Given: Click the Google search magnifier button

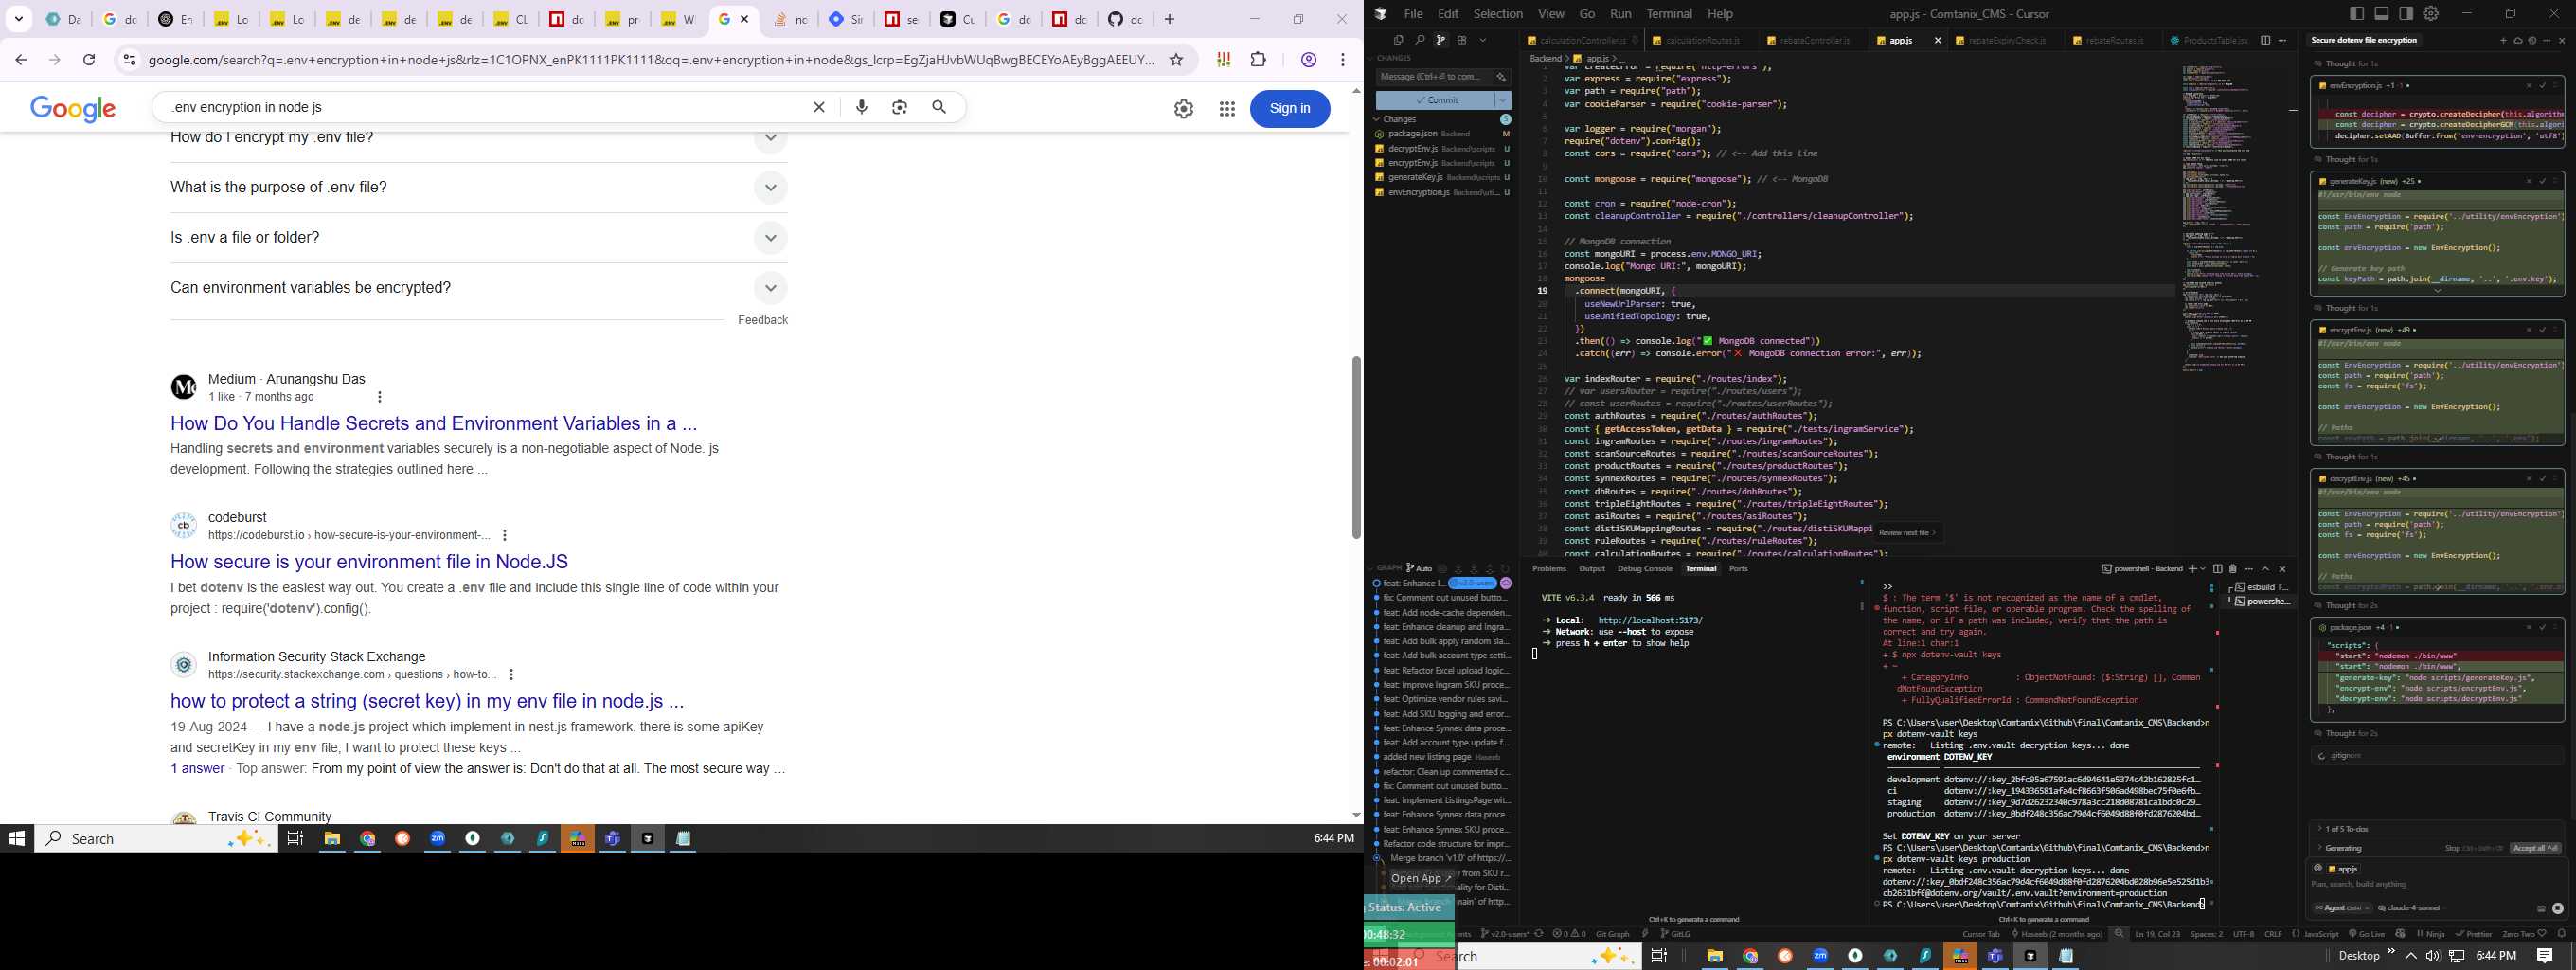Looking at the screenshot, I should click(x=939, y=107).
